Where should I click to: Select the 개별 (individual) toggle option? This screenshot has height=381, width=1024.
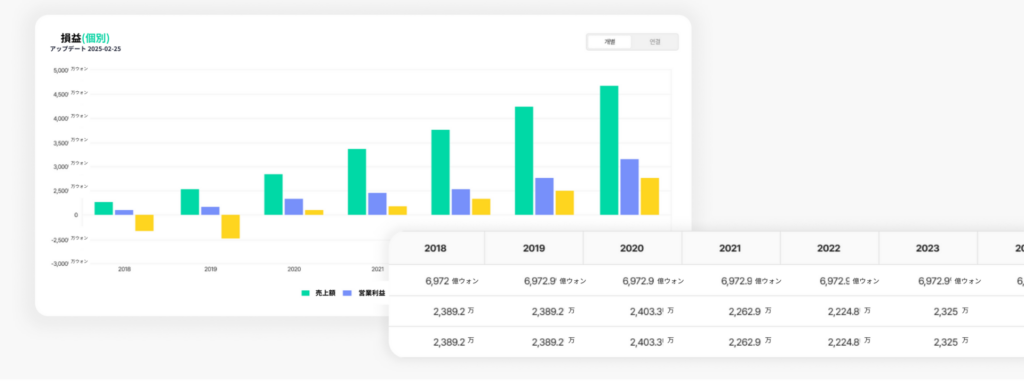click(x=609, y=42)
